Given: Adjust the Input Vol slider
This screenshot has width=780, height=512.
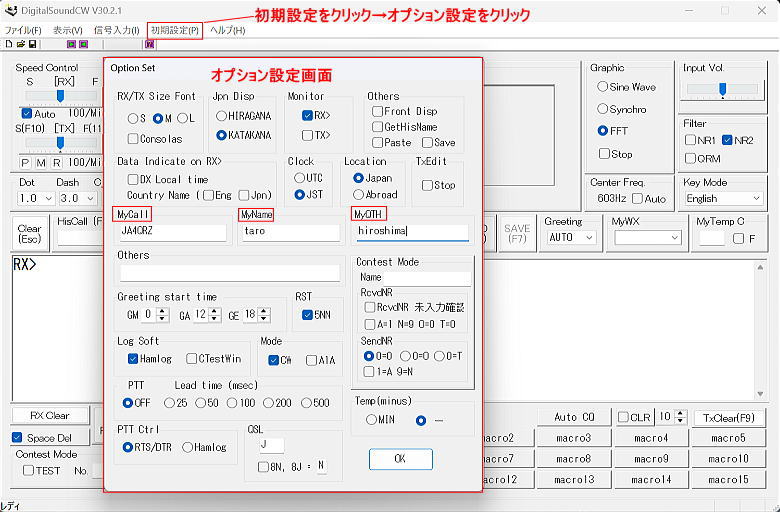Looking at the screenshot, I should [x=722, y=90].
